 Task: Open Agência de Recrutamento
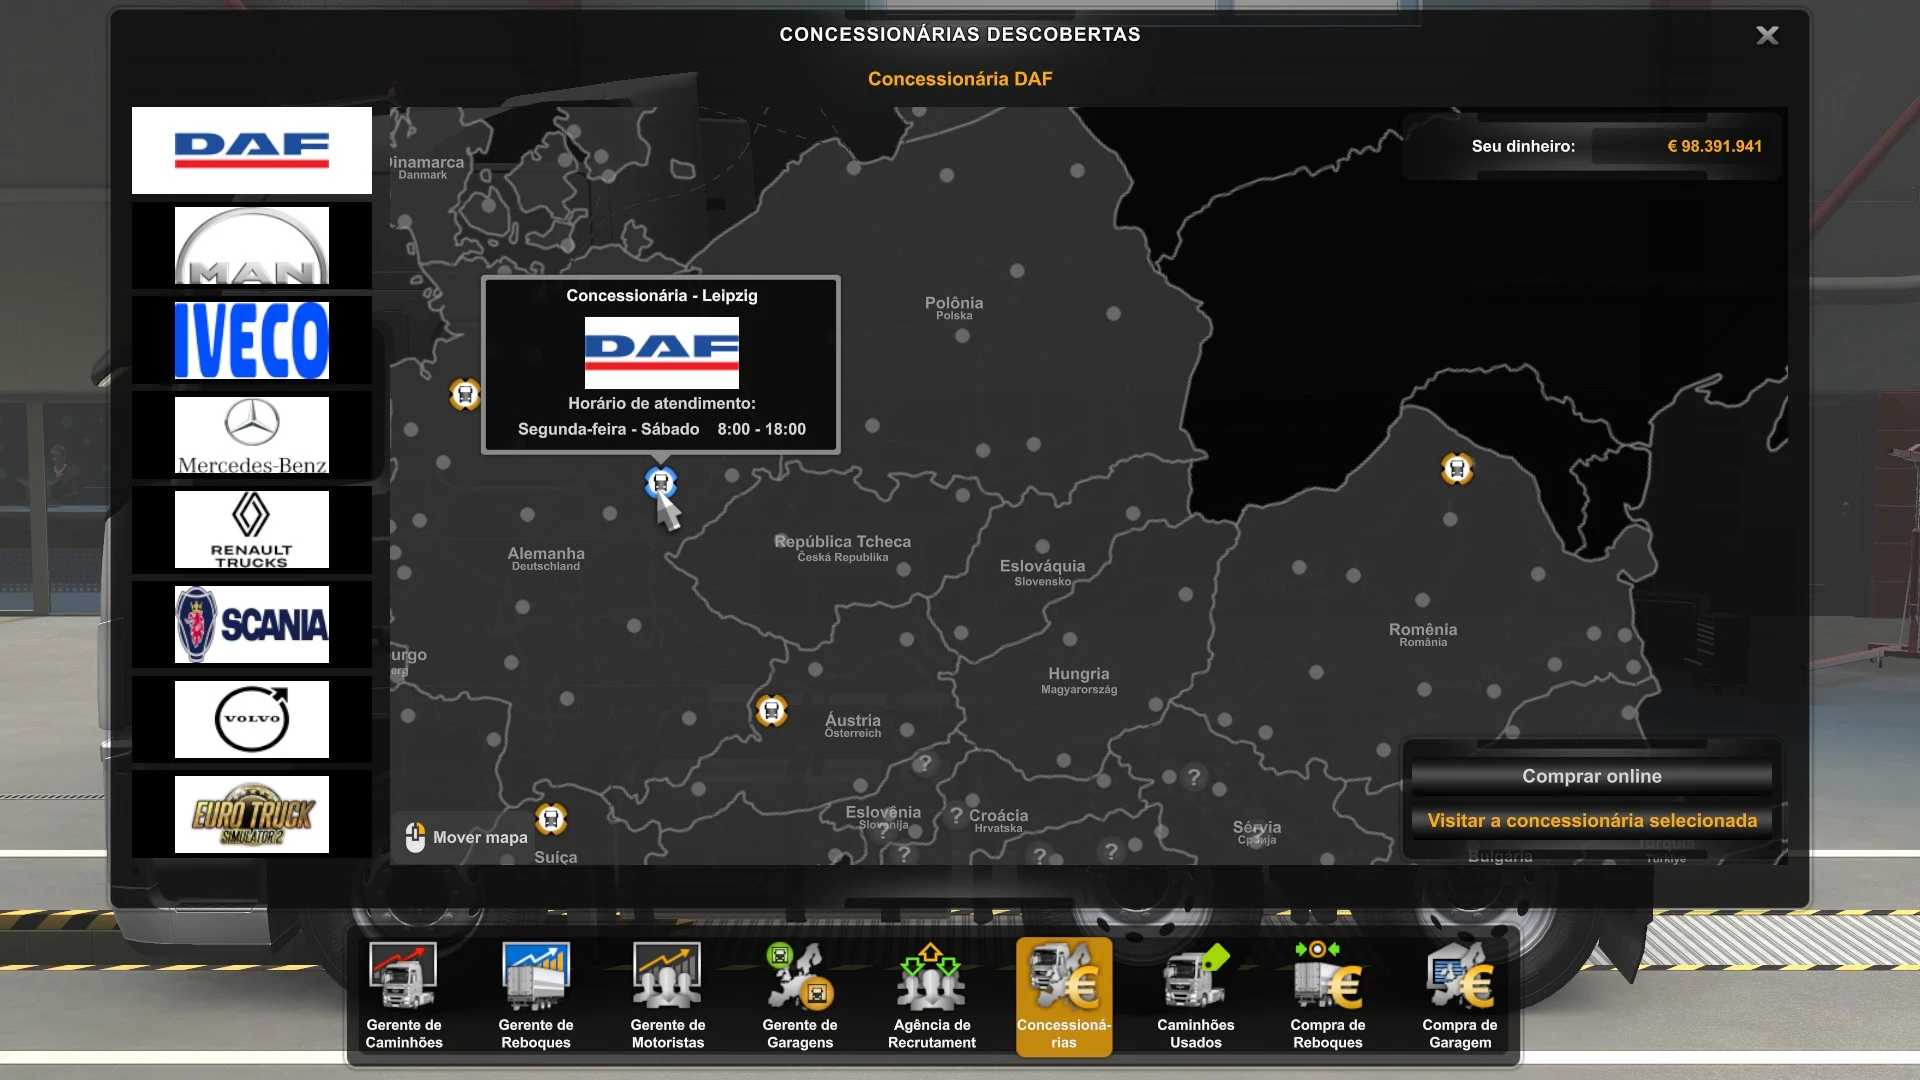(932, 996)
